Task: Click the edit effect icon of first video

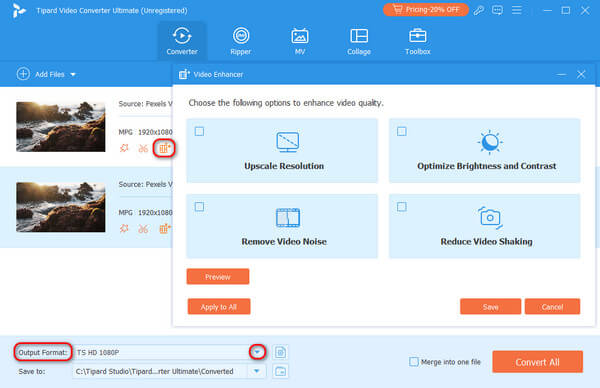Action: tap(124, 148)
